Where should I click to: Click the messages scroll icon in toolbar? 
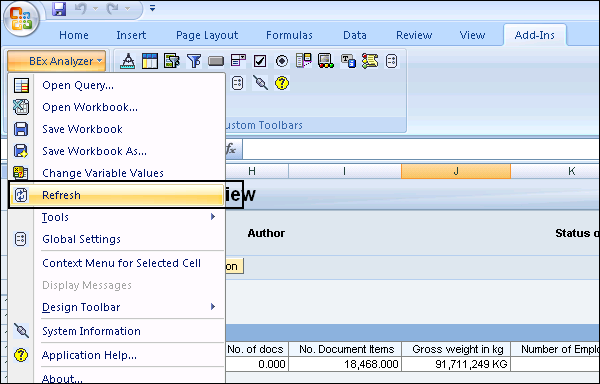(x=370, y=61)
